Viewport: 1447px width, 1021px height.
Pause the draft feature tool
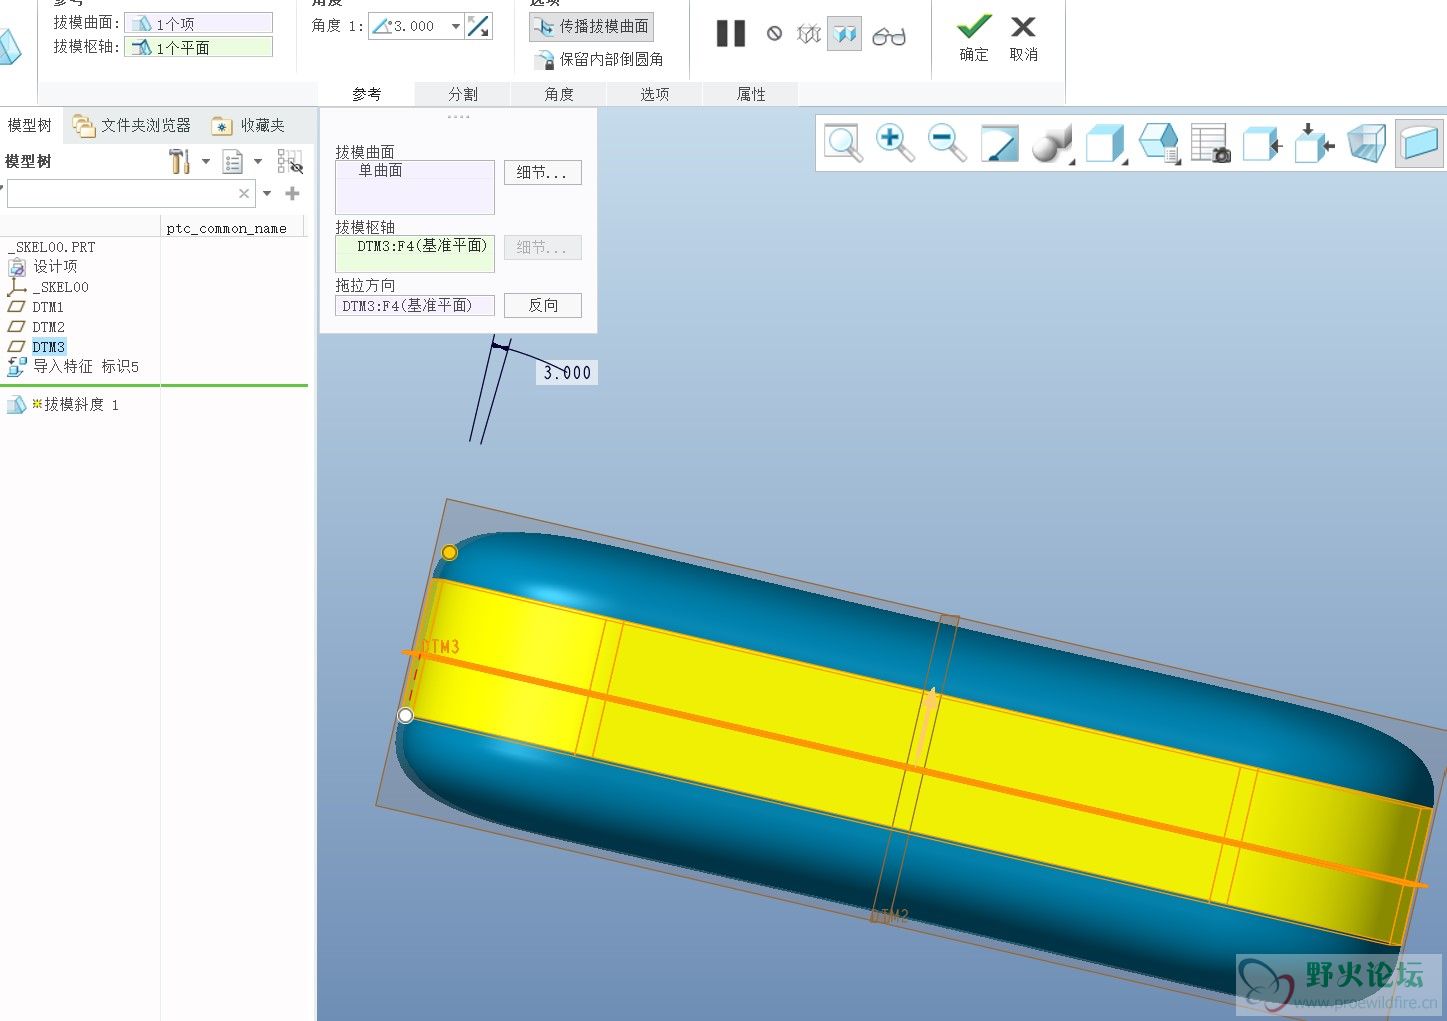point(731,34)
